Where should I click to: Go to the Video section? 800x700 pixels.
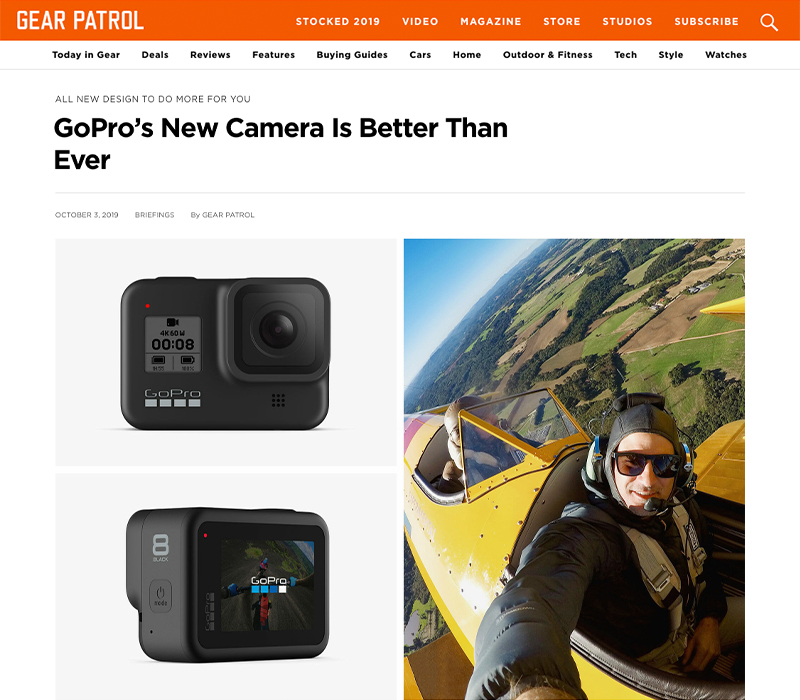tap(420, 21)
